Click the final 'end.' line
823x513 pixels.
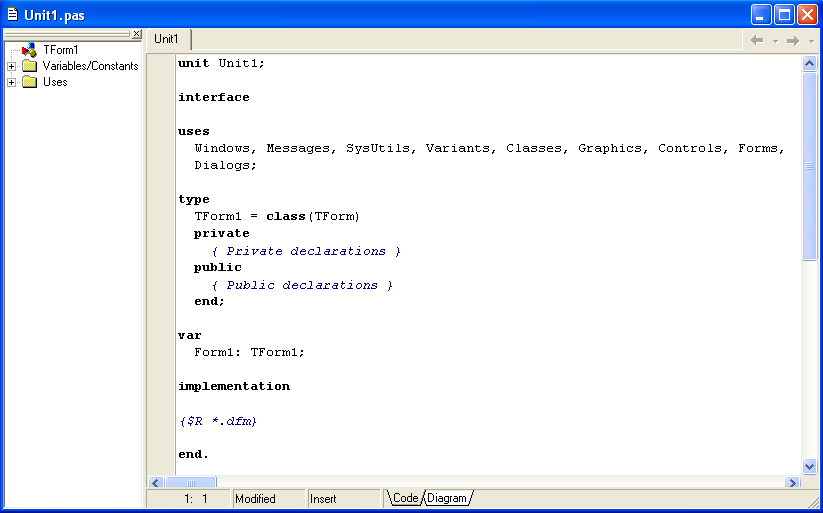coord(193,455)
